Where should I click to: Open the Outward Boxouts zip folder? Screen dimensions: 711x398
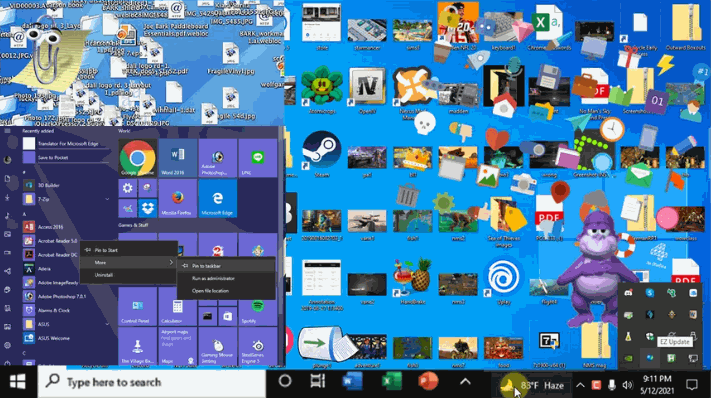[x=685, y=27]
